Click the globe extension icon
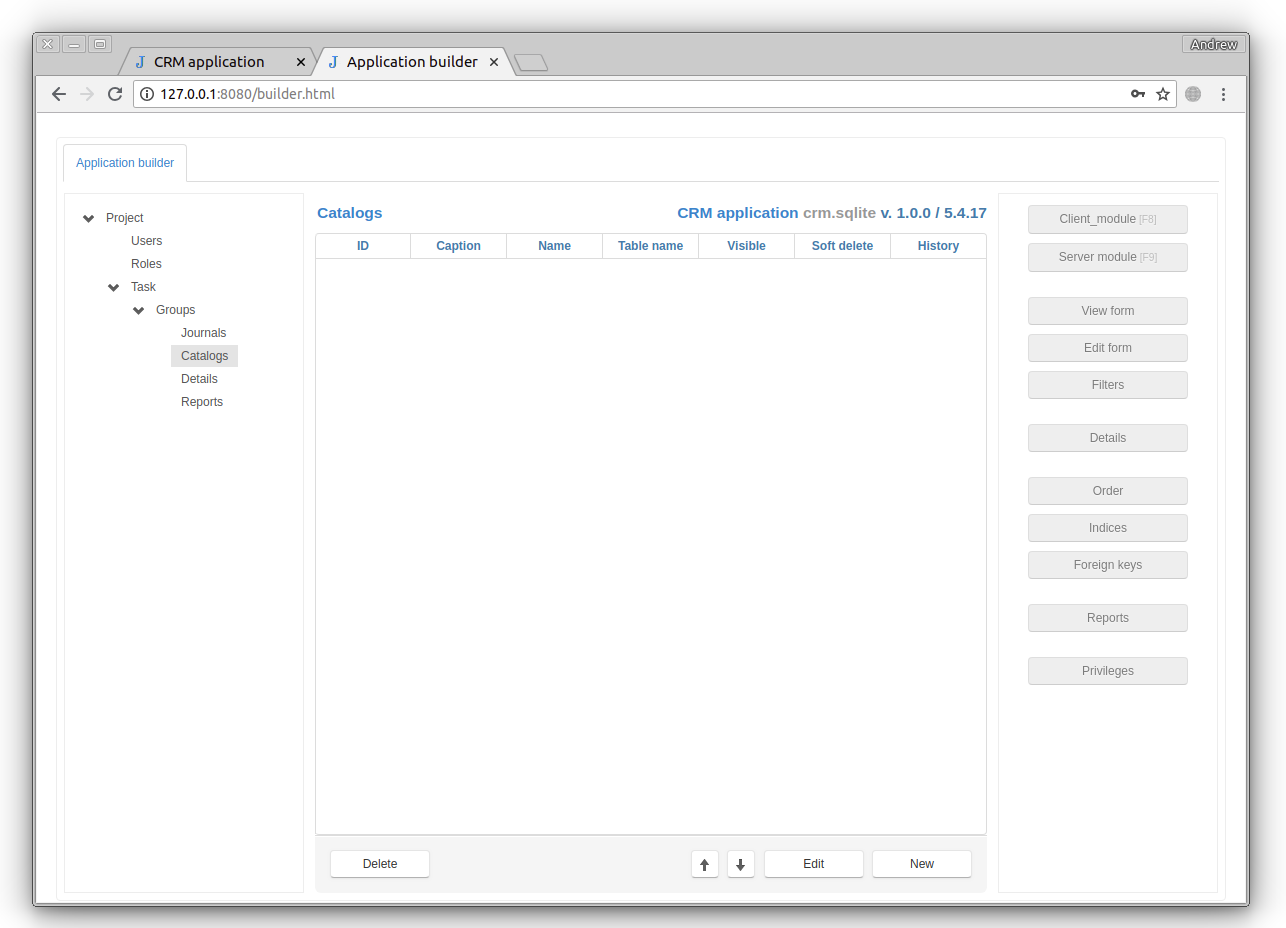The height and width of the screenshot is (928, 1286). 1193,94
